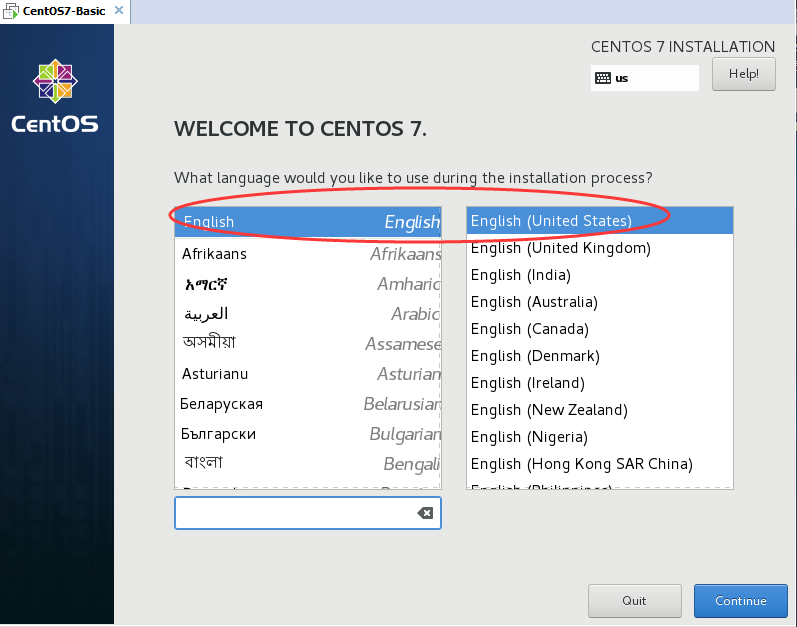797x627 pixels.
Task: Switch to the CentOS7-Basic tab
Action: click(64, 11)
